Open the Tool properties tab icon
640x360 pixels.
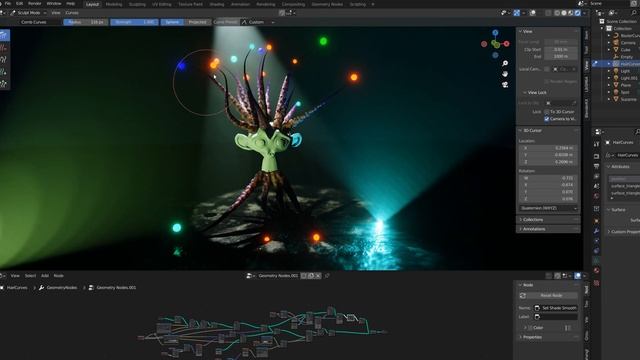[x=596, y=144]
